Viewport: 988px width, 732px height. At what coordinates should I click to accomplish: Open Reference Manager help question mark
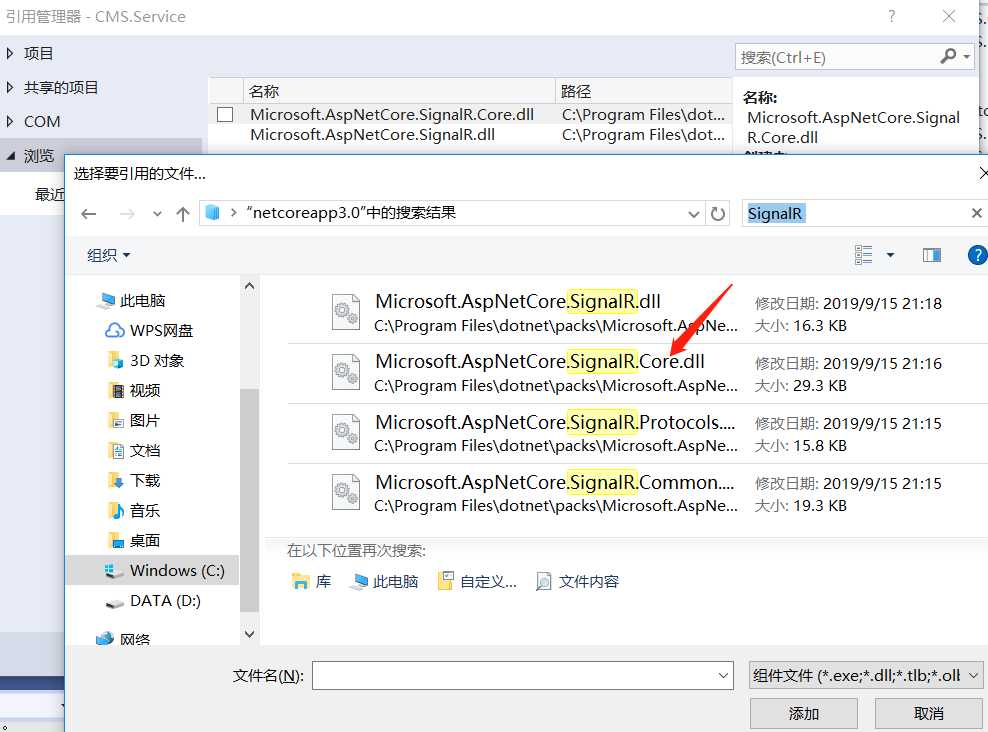point(892,16)
